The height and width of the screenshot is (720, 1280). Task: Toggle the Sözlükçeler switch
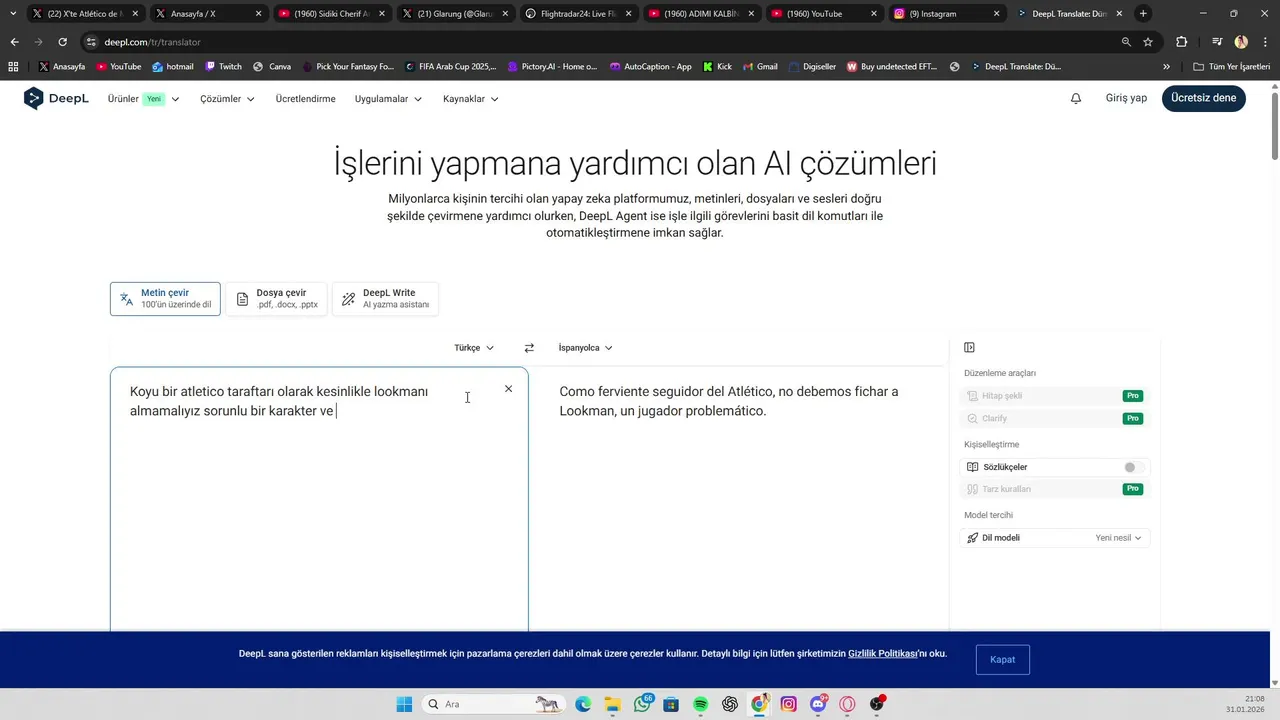(x=1133, y=467)
